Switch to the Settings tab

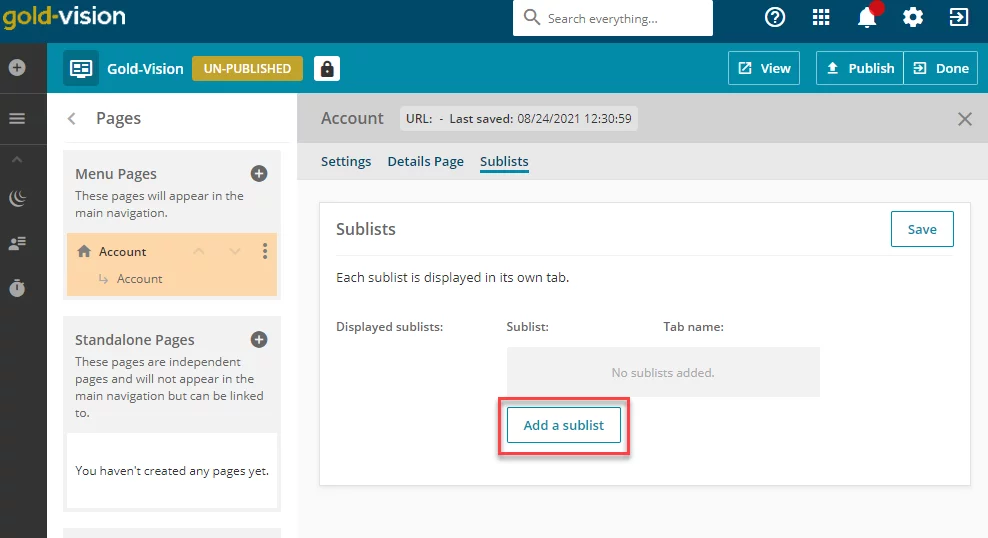[346, 161]
